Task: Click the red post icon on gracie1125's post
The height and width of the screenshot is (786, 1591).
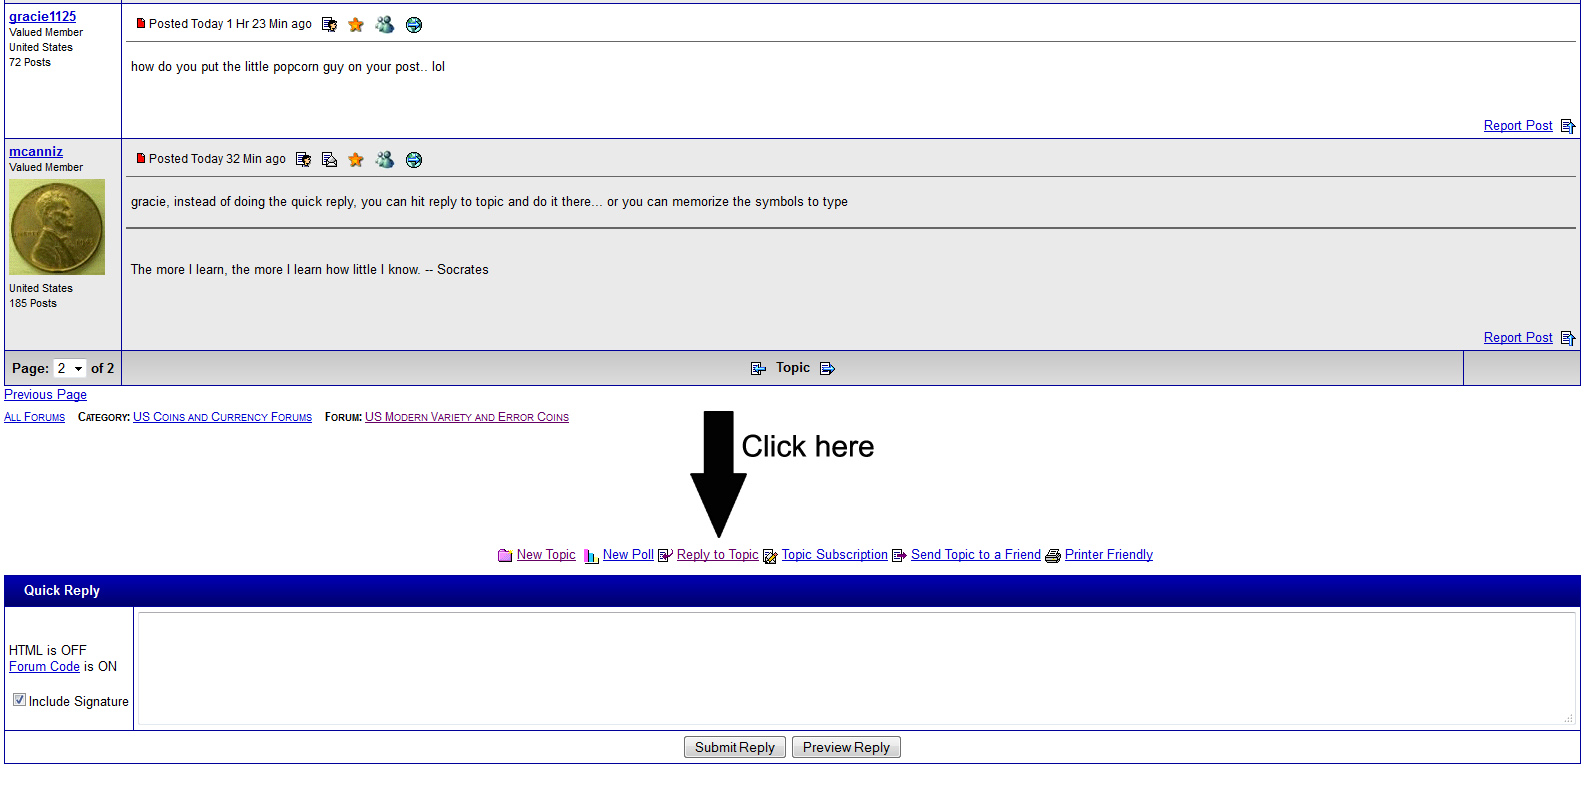Action: [x=141, y=23]
